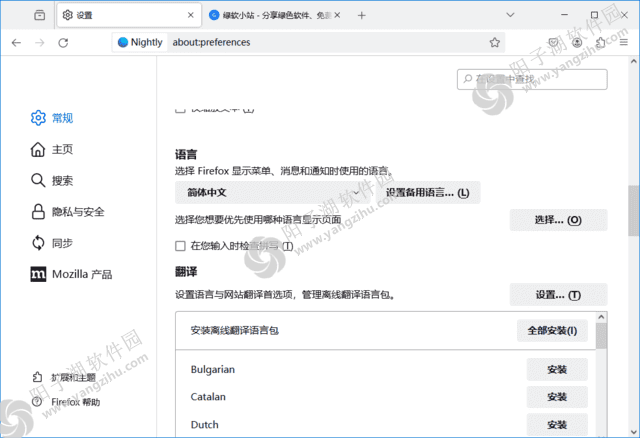Show the list of all tabs via the chevron
The height and width of the screenshot is (438, 640).
[x=510, y=15]
